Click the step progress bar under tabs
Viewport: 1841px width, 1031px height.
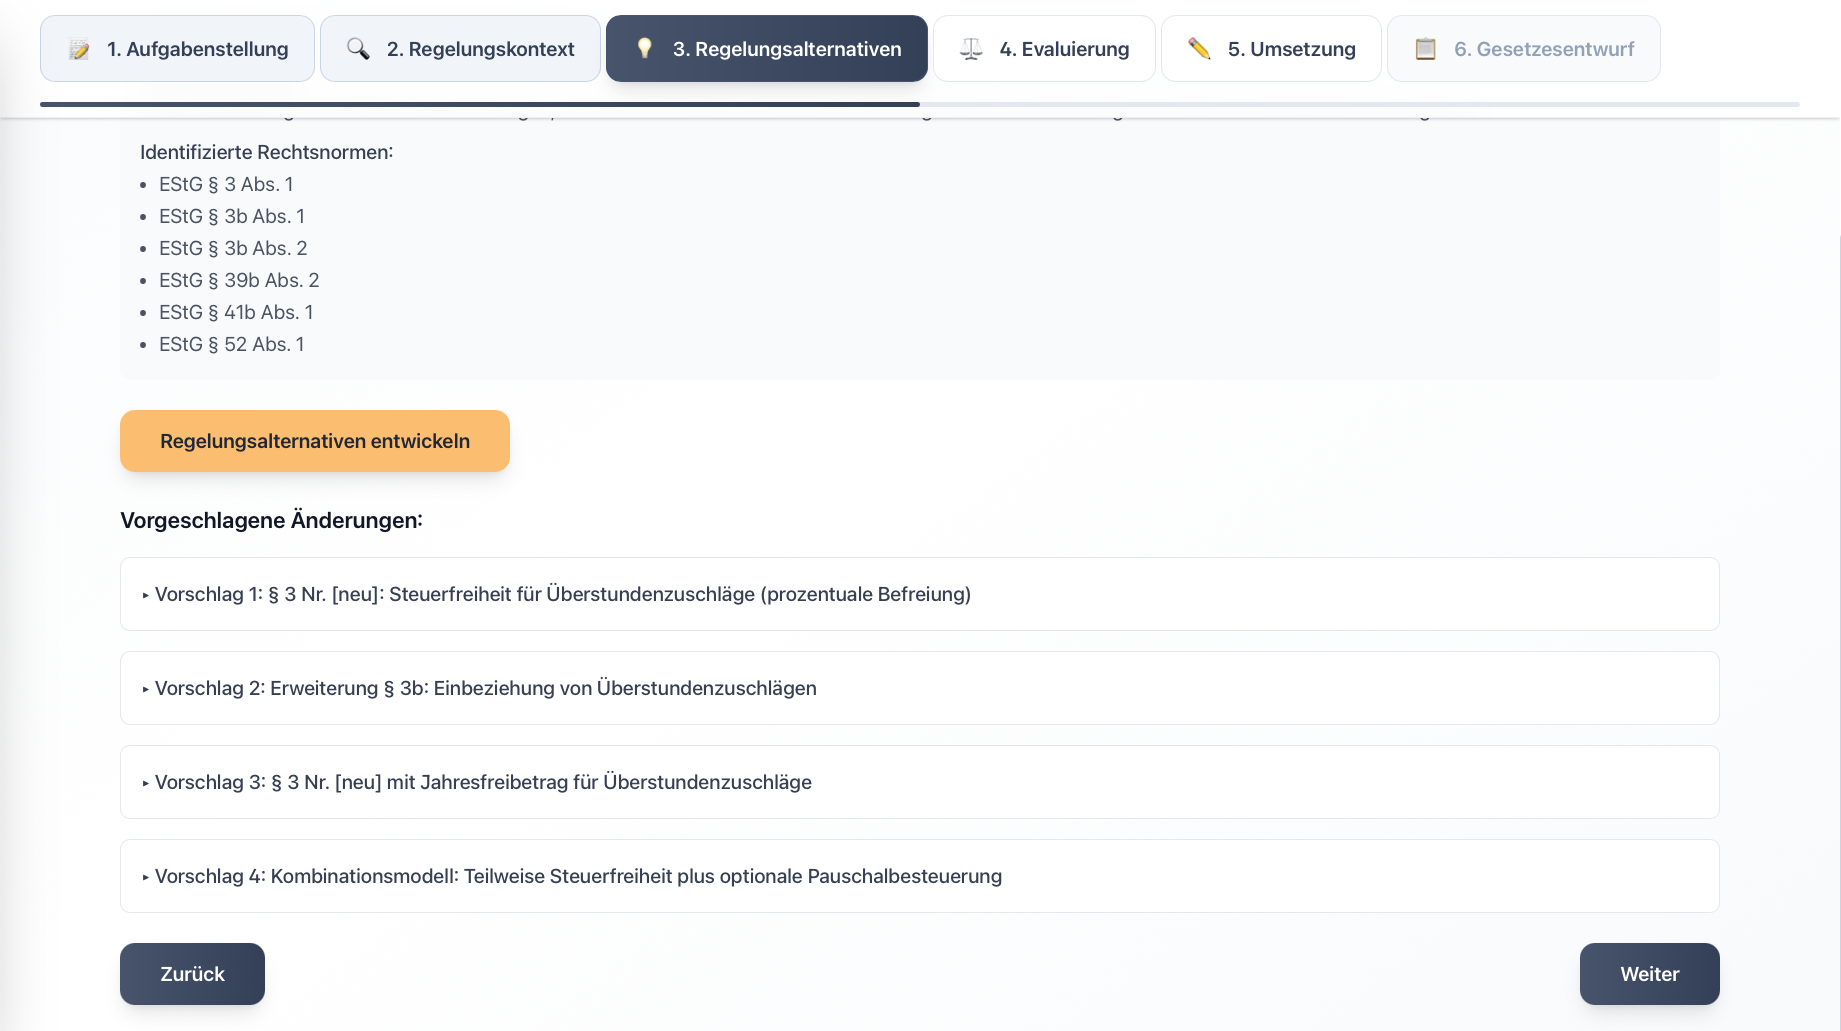tap(920, 104)
